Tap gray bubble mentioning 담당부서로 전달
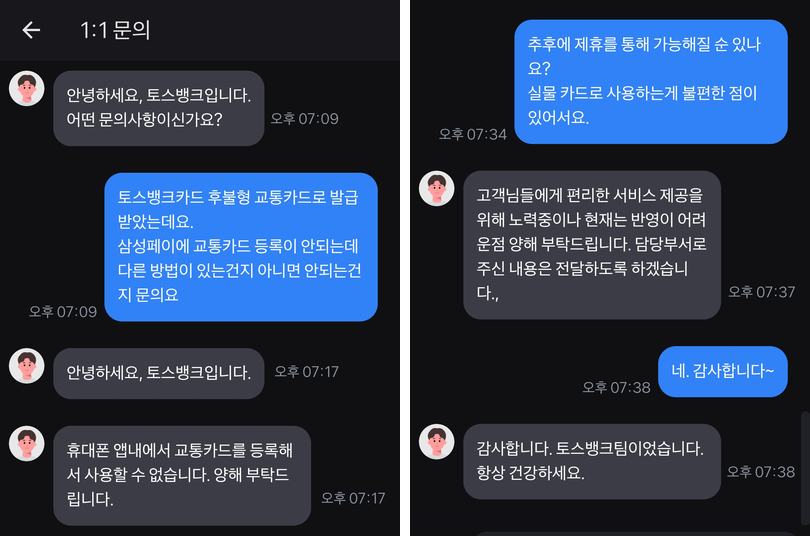The image size is (810, 536). click(592, 245)
